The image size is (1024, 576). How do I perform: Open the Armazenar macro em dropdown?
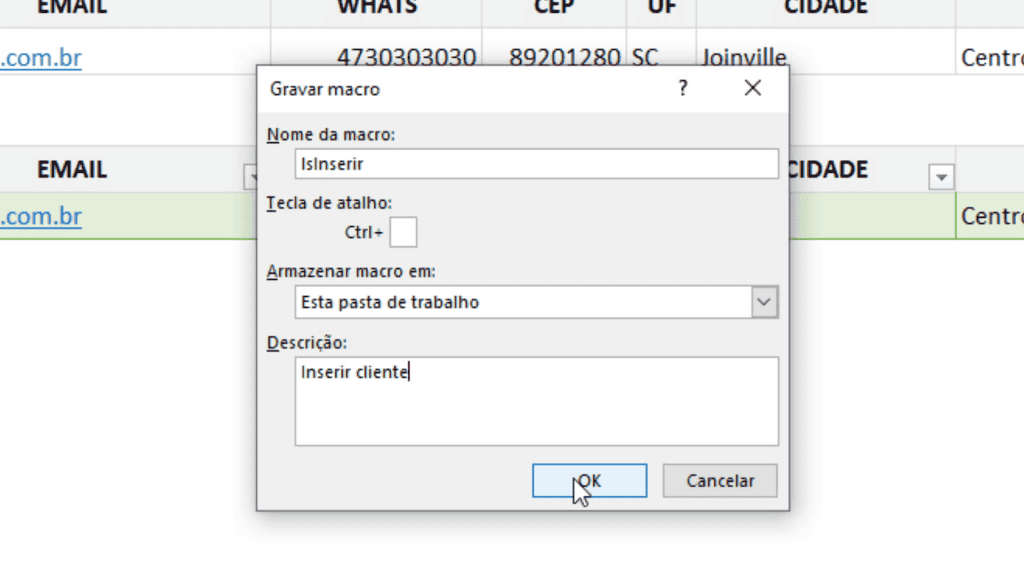click(765, 301)
